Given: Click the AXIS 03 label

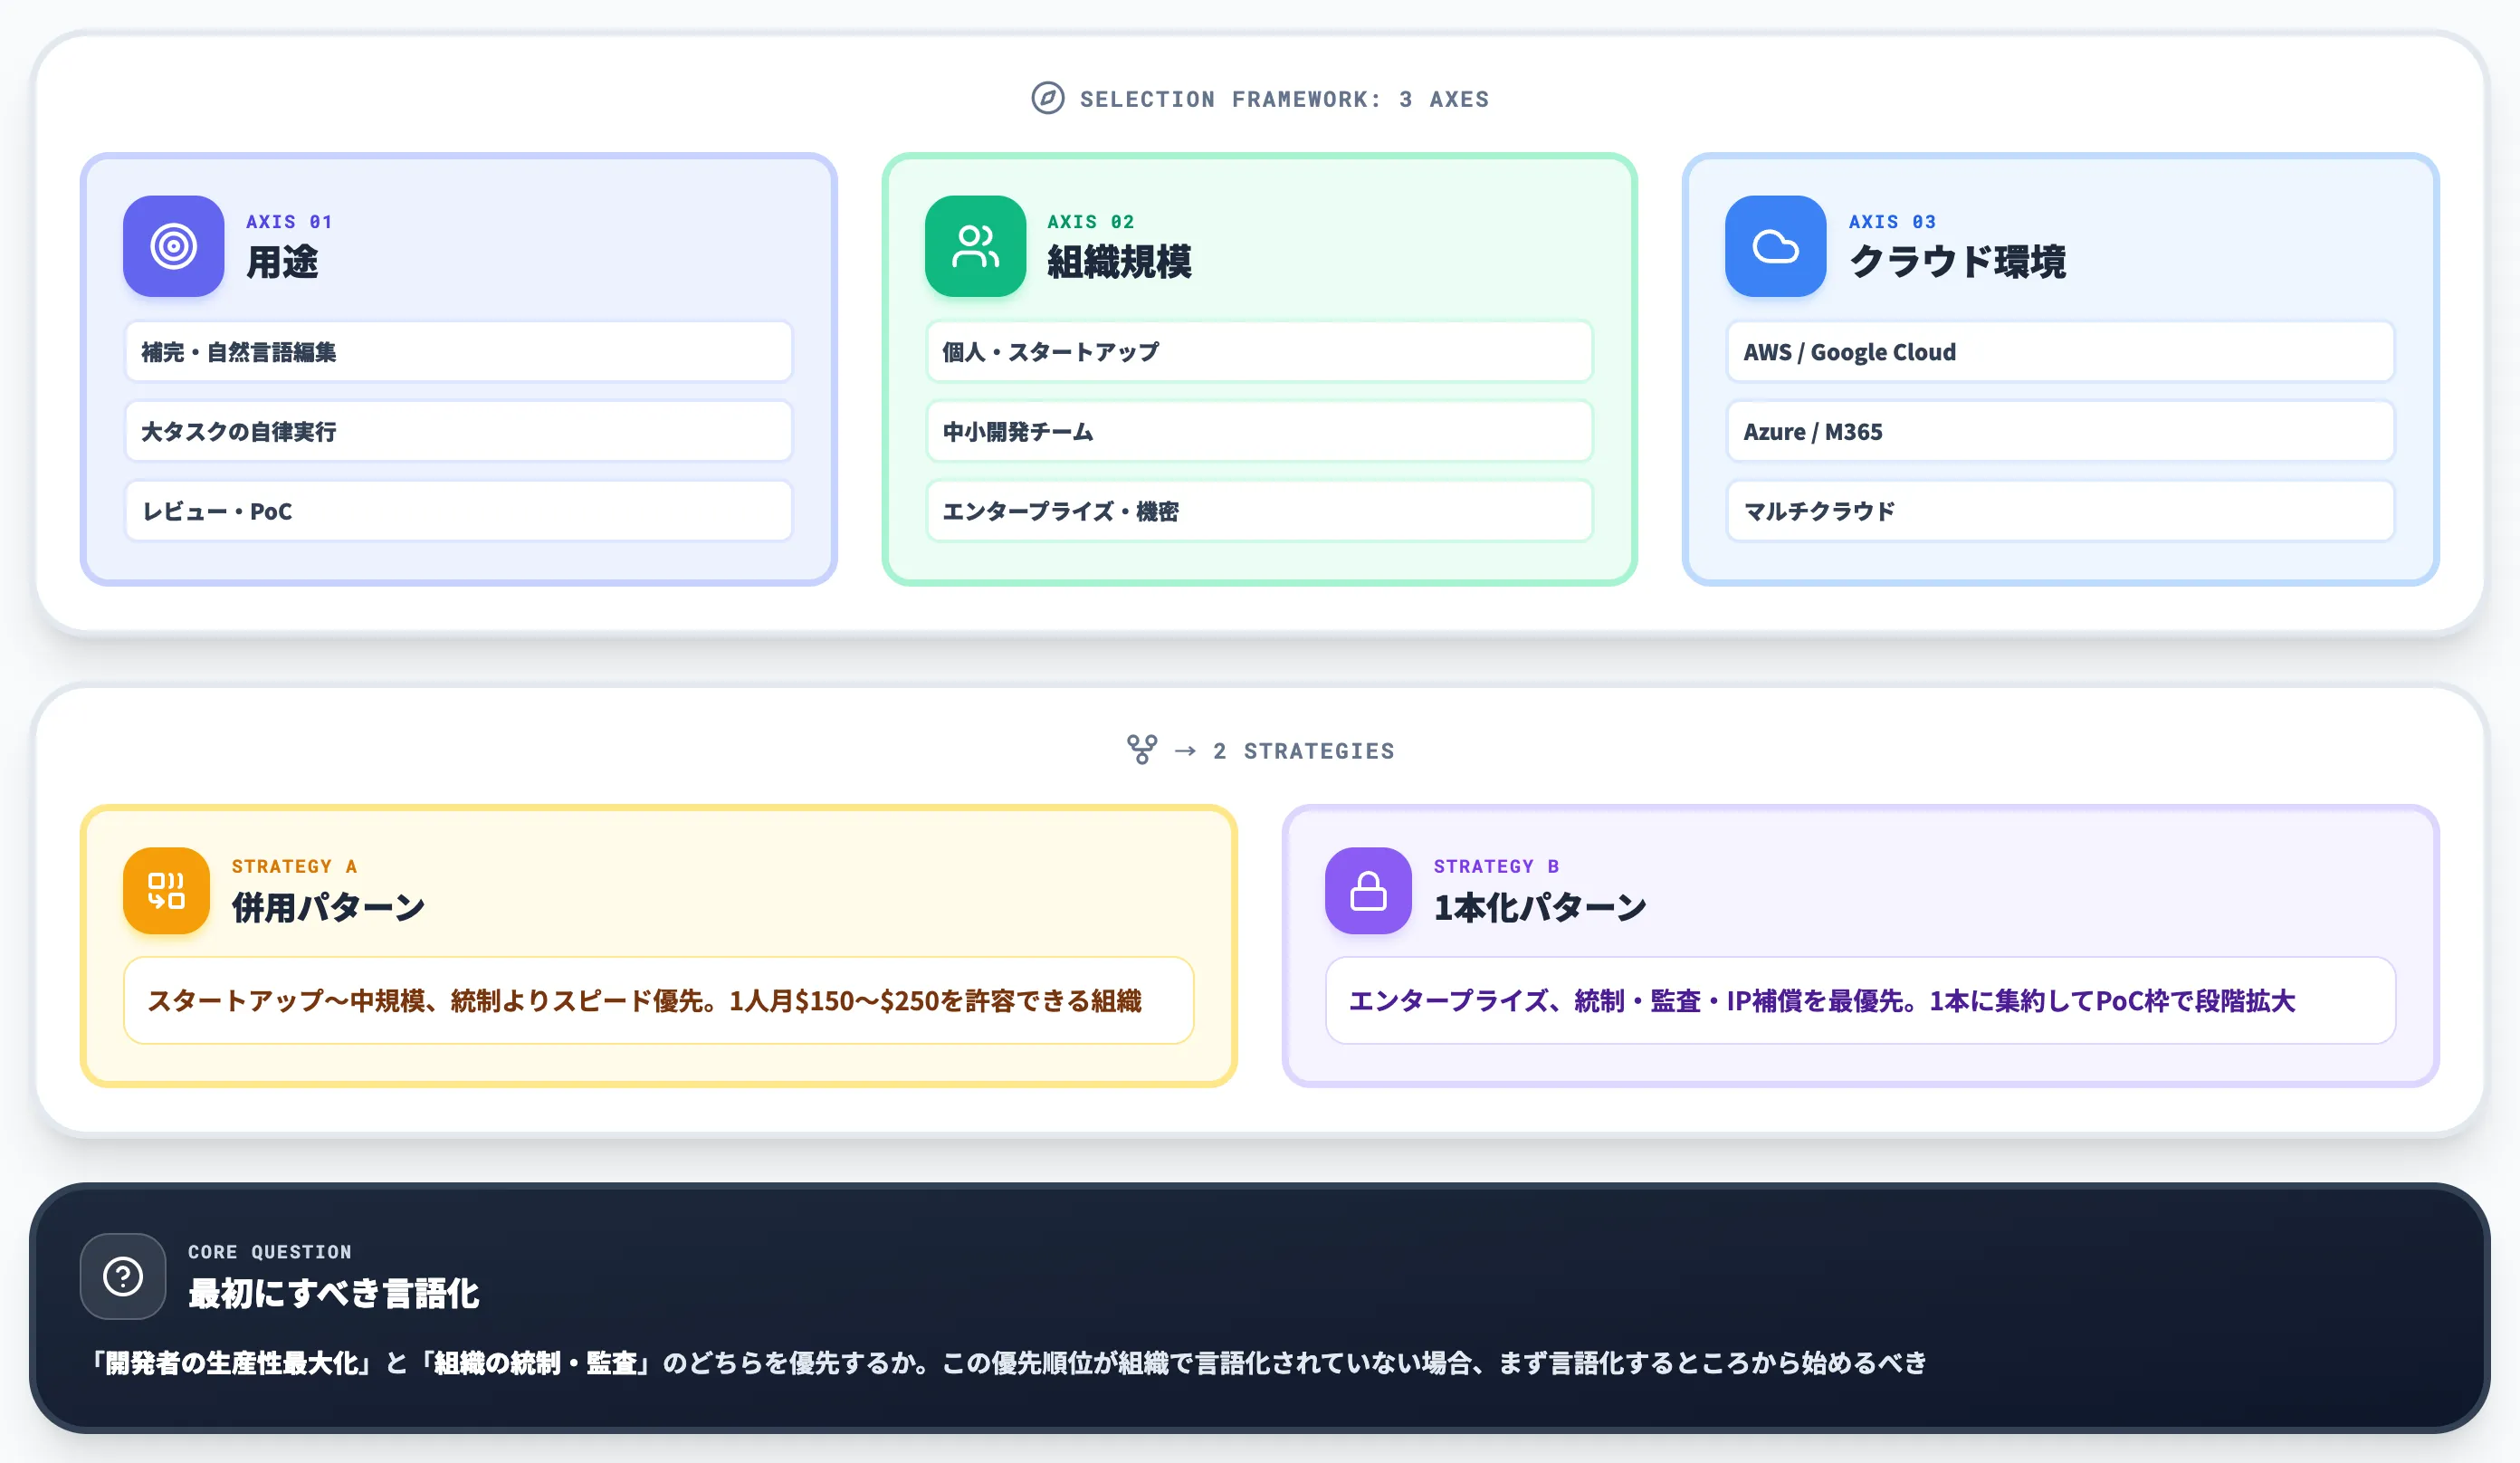Looking at the screenshot, I should 1892,221.
